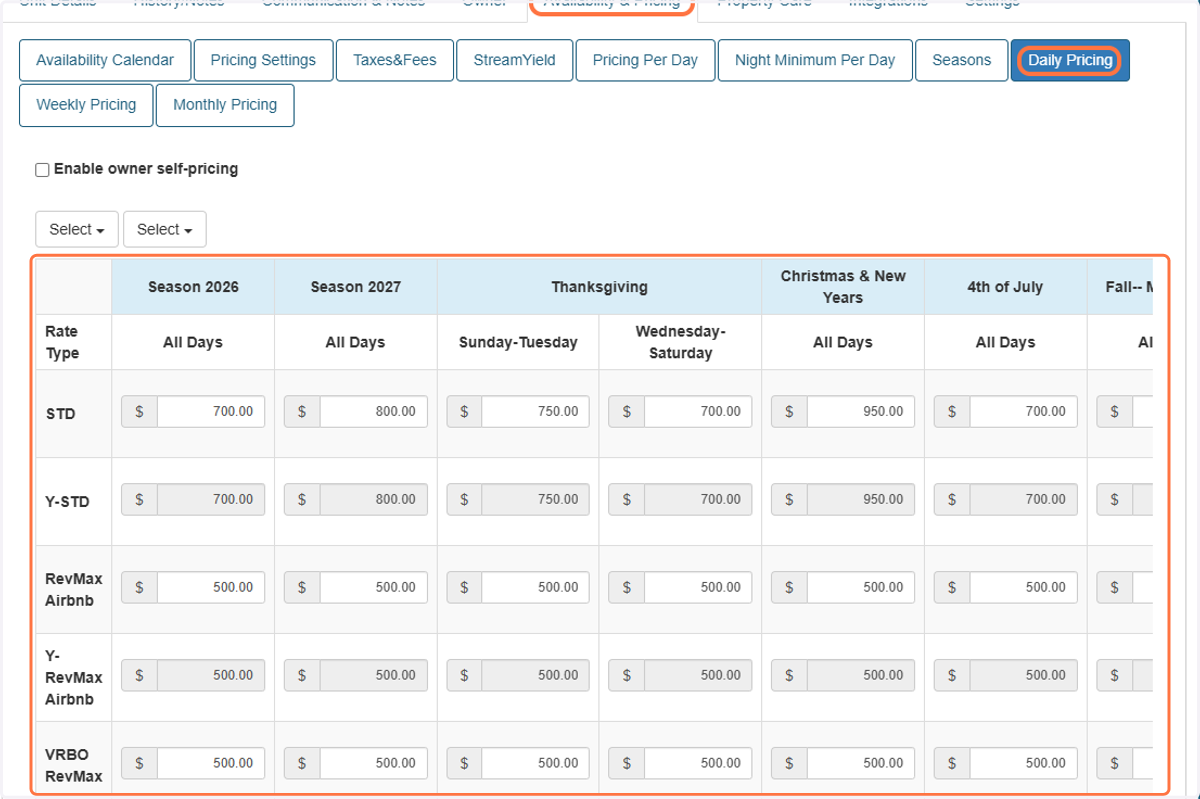Click the Y-STD rate type label

pos(67,501)
